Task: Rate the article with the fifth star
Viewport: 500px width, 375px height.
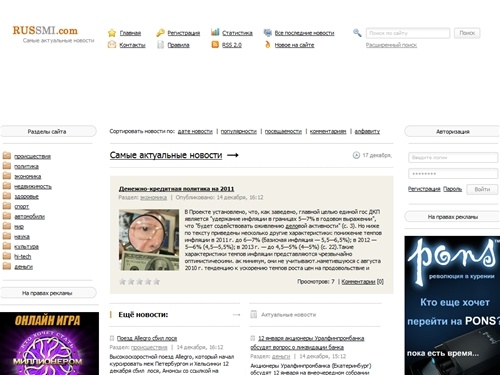Action: point(157,282)
